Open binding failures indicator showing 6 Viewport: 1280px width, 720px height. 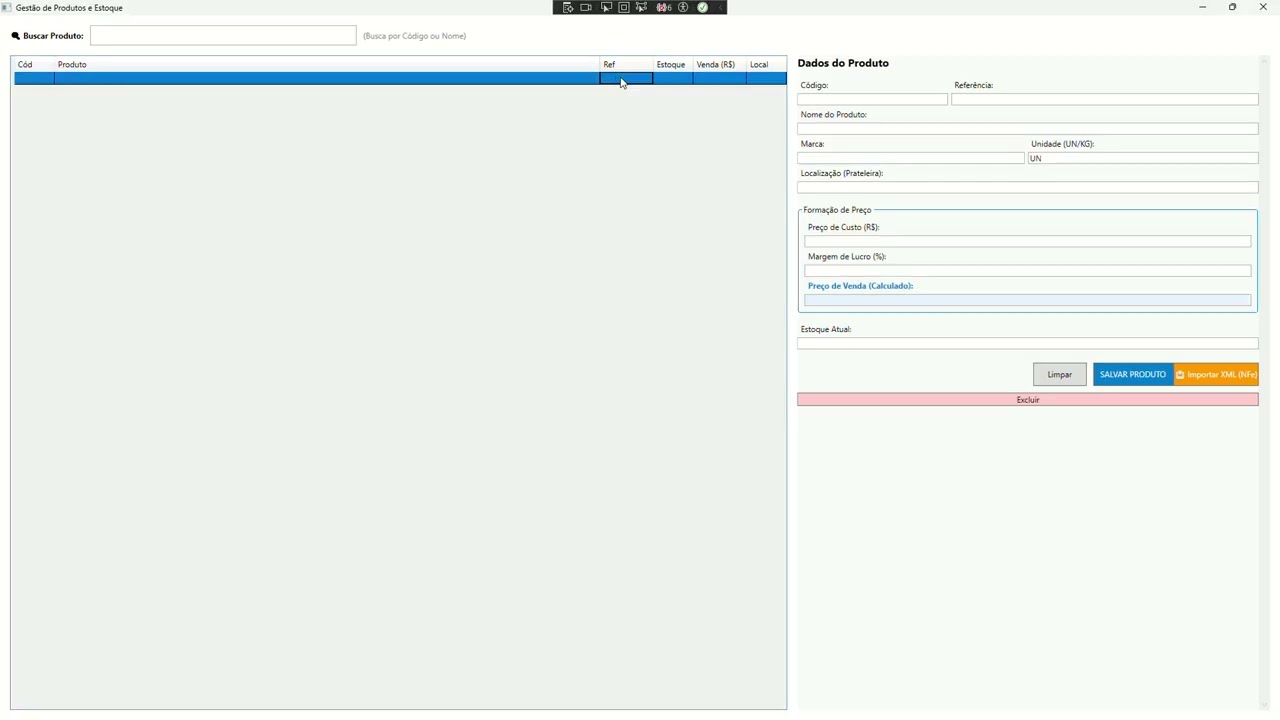pyautogui.click(x=664, y=7)
